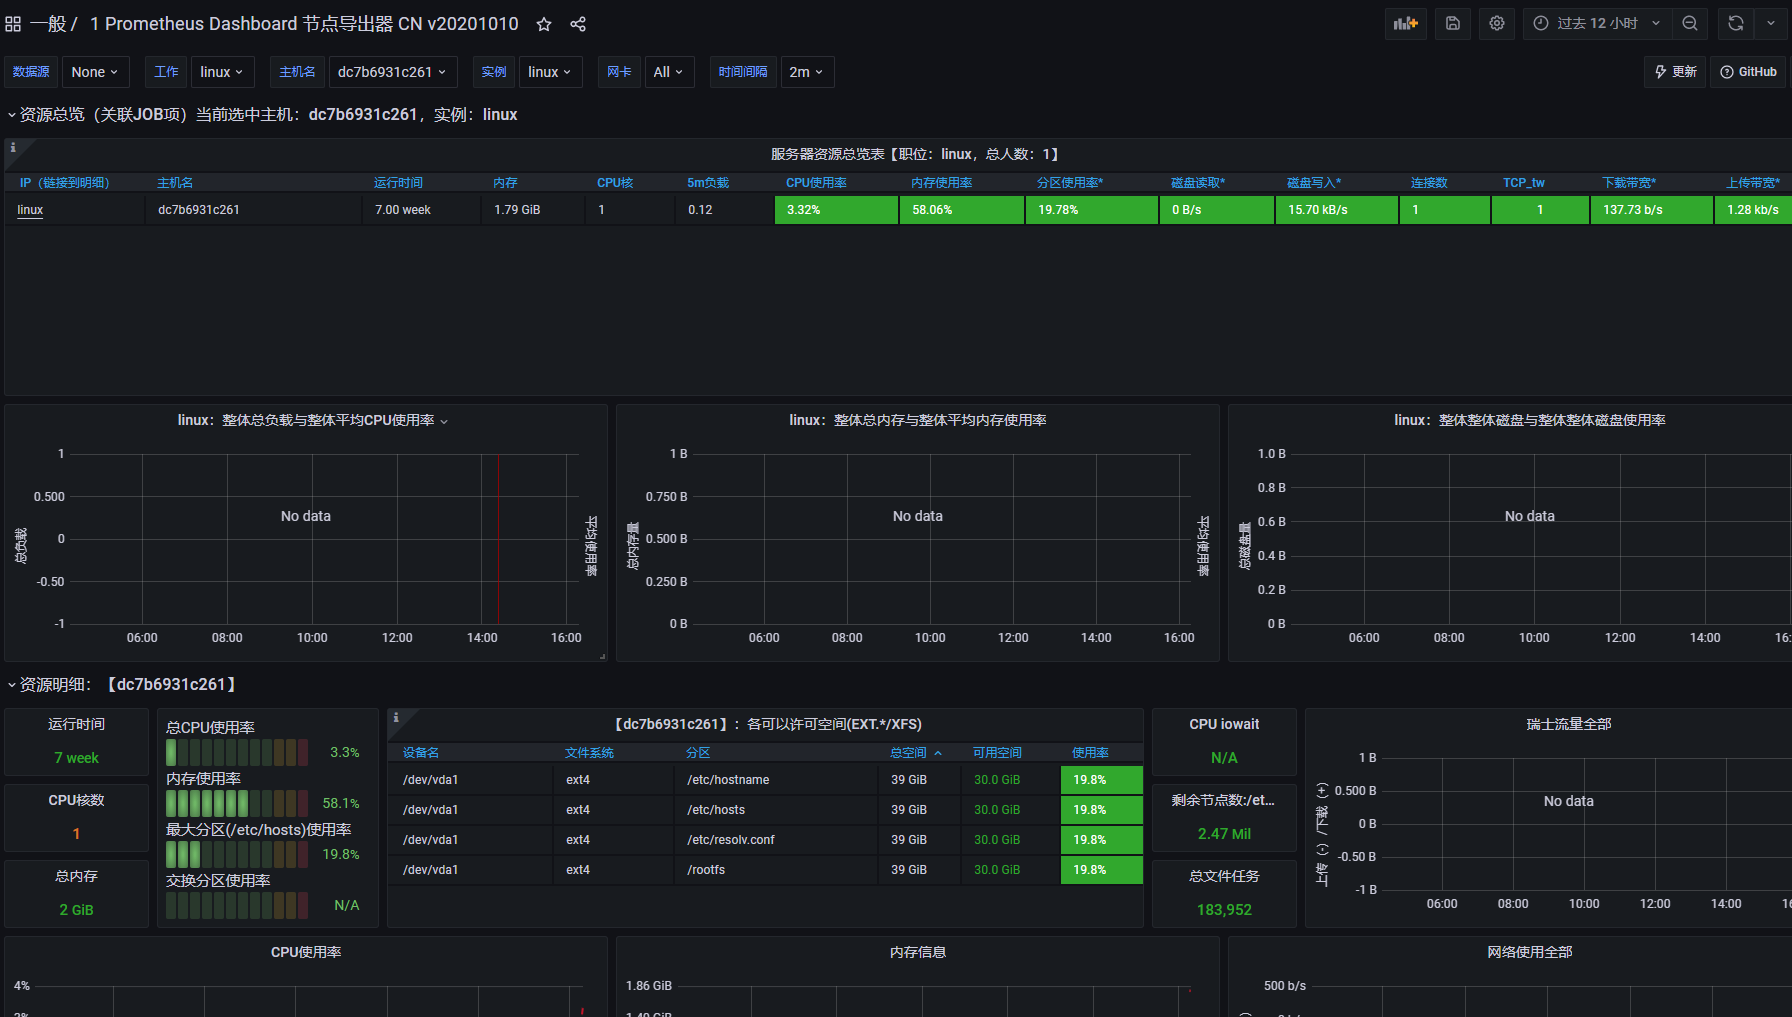Click info icon on server overview table

[x=13, y=147]
